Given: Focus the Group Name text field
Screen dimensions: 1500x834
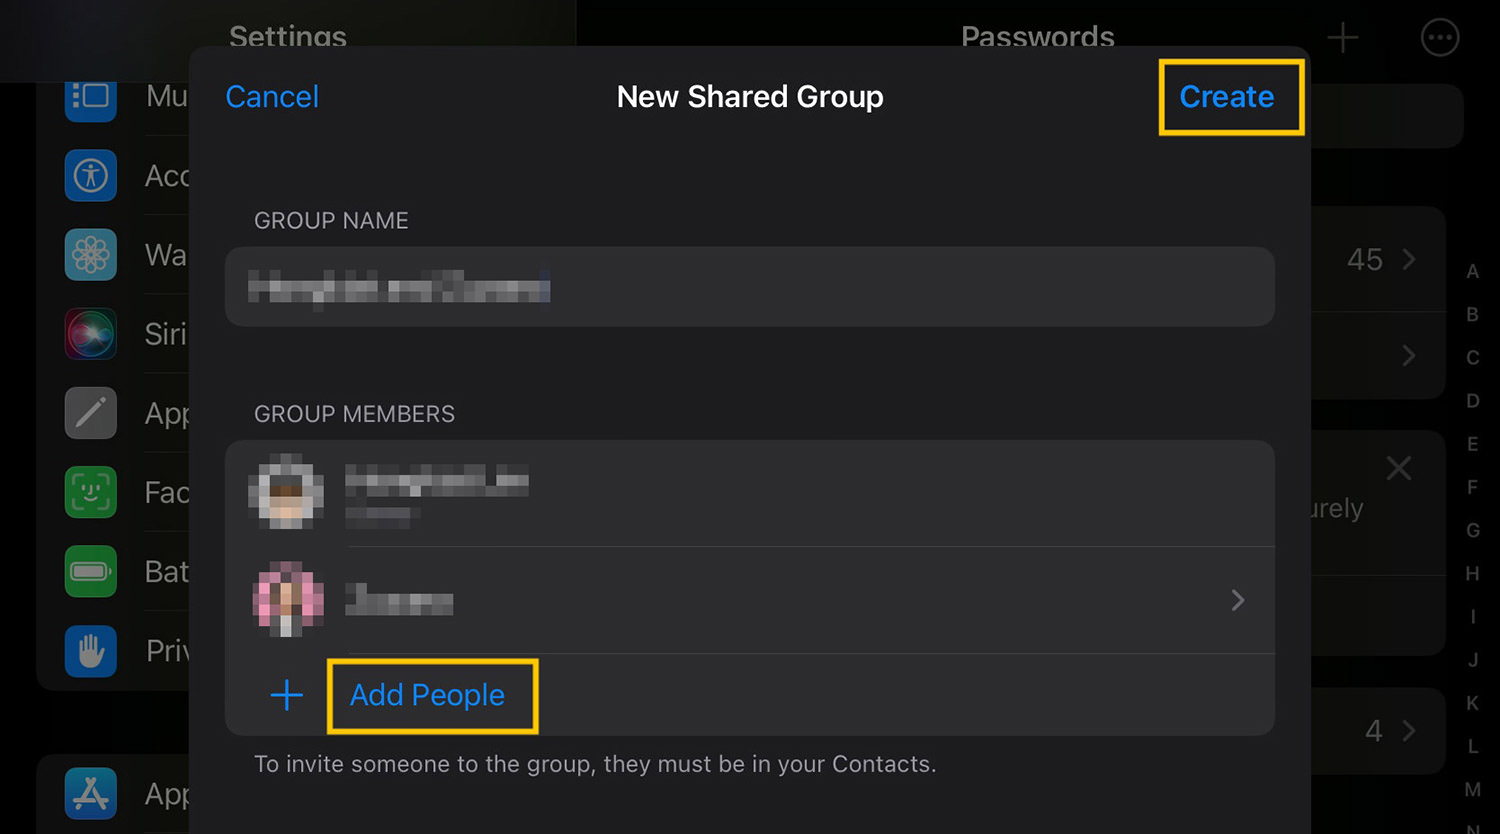Looking at the screenshot, I should pyautogui.click(x=750, y=287).
